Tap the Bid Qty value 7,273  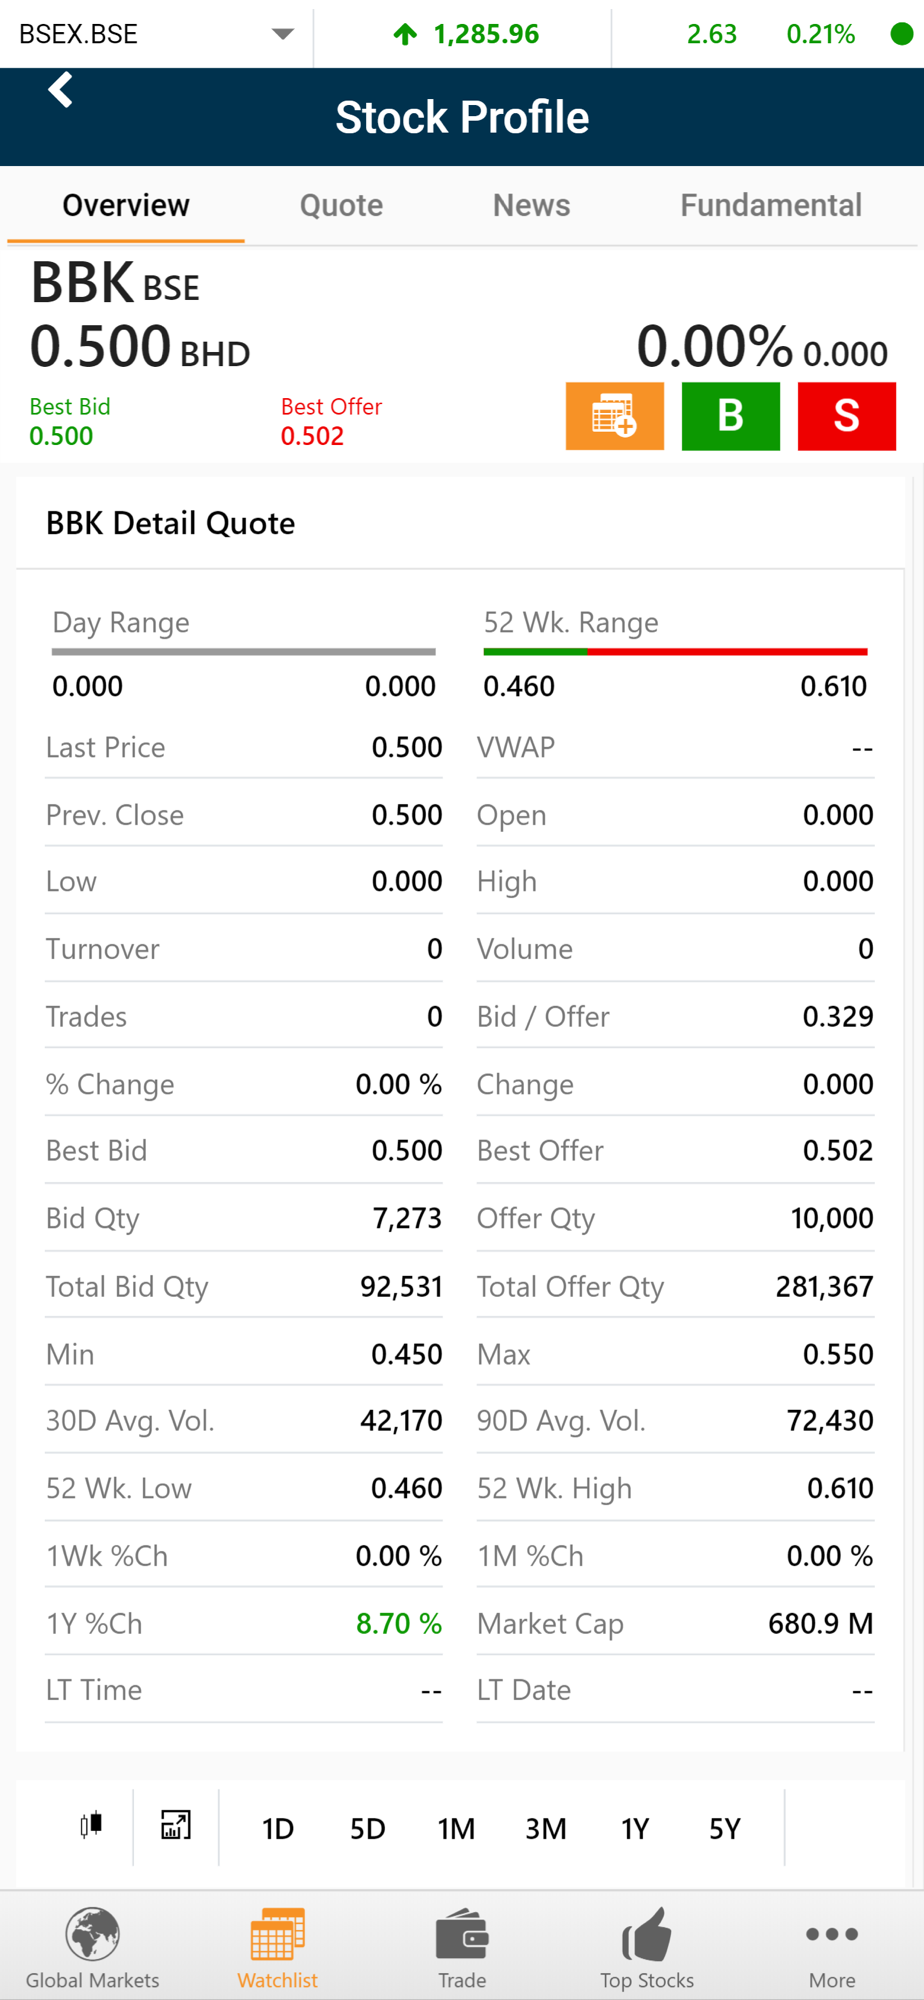pyautogui.click(x=407, y=1218)
